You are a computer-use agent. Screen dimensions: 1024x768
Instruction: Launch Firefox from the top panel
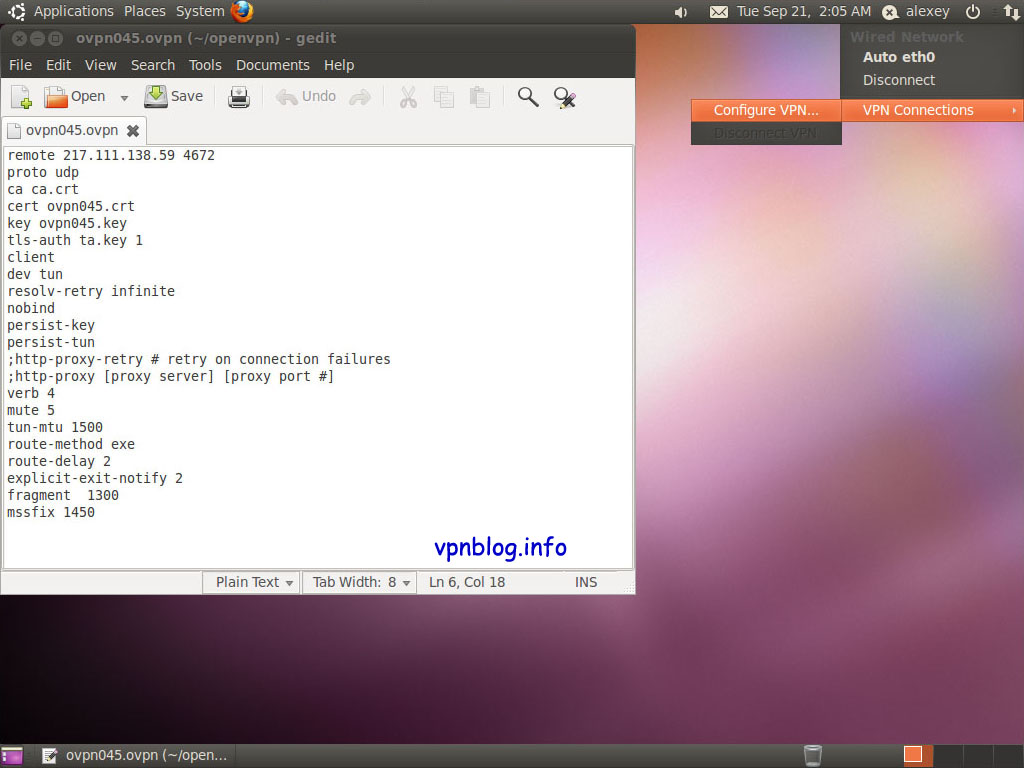tap(242, 11)
